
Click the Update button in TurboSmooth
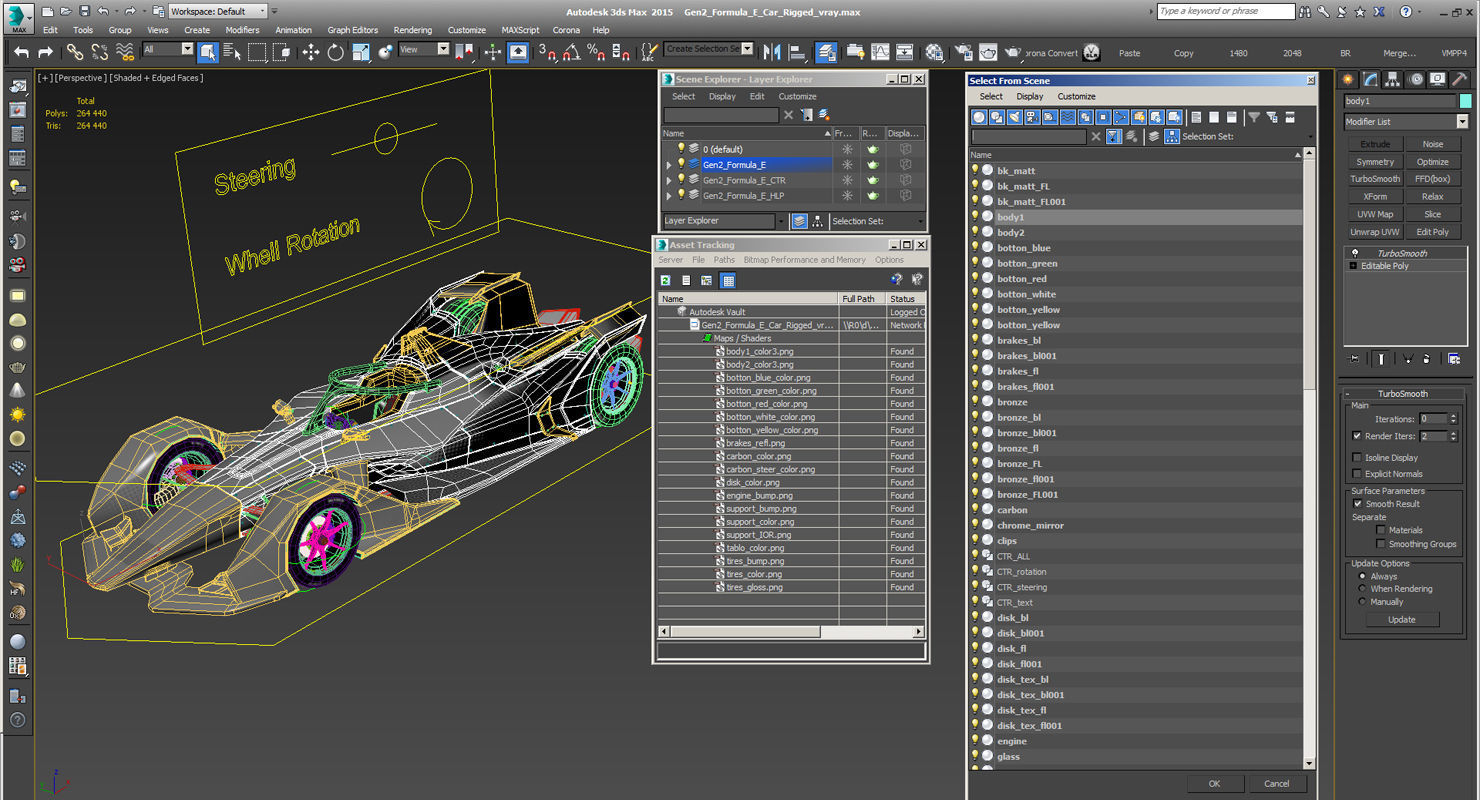[x=1402, y=620]
